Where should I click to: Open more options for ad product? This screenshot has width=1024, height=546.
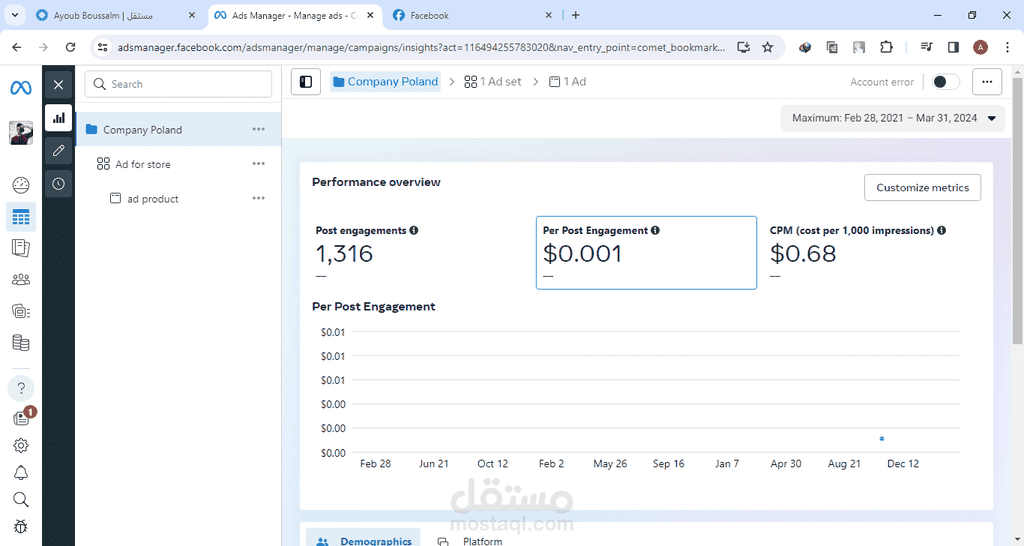click(x=259, y=198)
